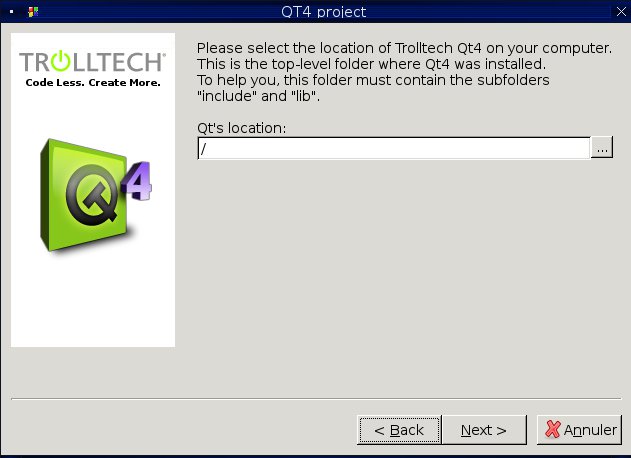Click the green power symbol in Trolltech
This screenshot has width=631, height=458.
tap(60, 61)
